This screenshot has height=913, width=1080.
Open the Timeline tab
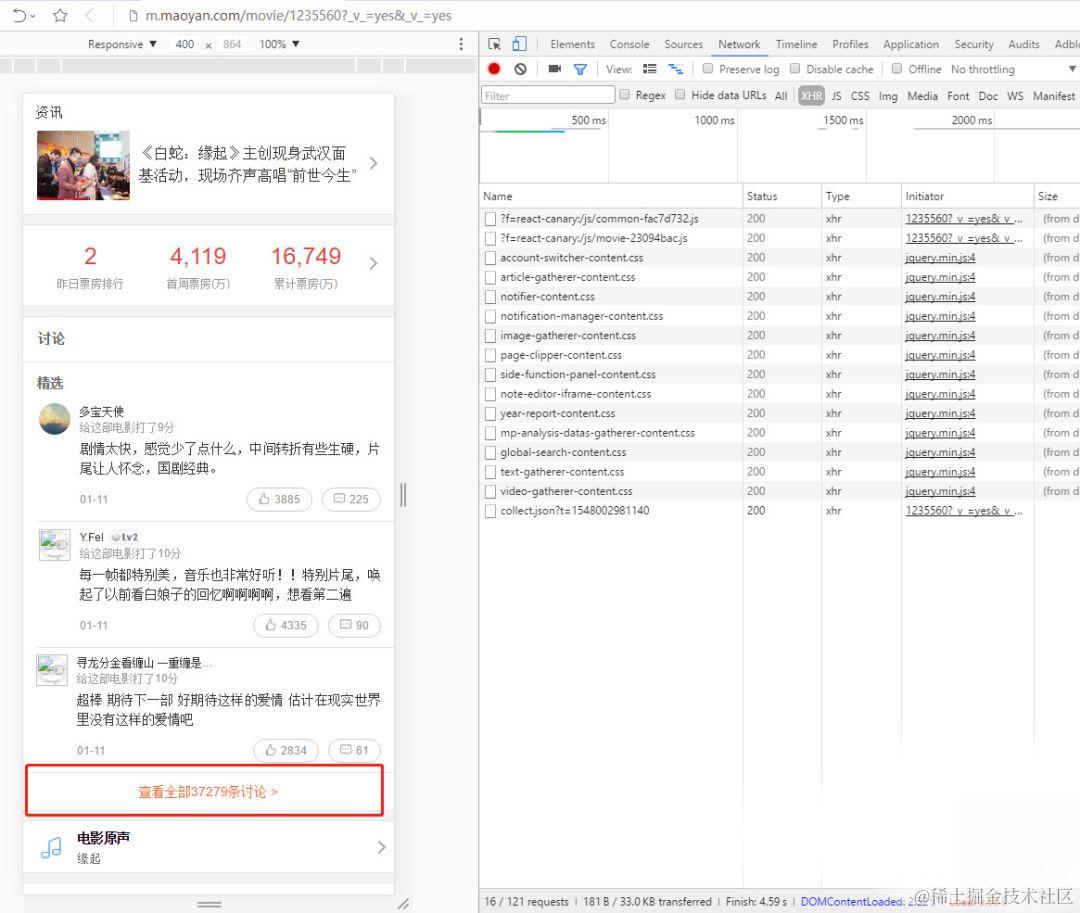click(796, 44)
